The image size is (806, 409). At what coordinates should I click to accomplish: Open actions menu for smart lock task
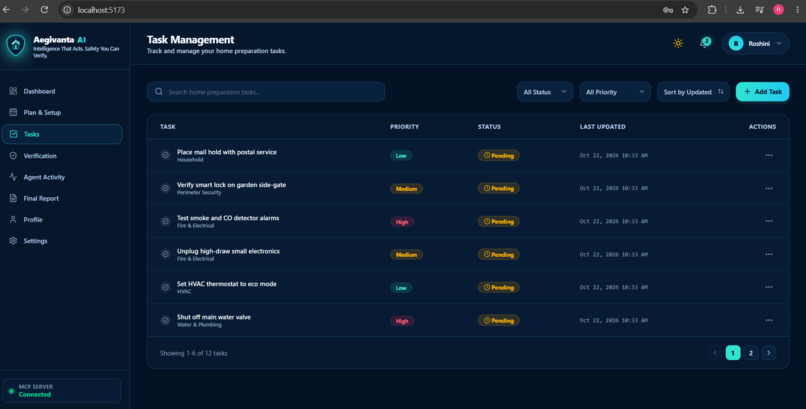pos(768,188)
